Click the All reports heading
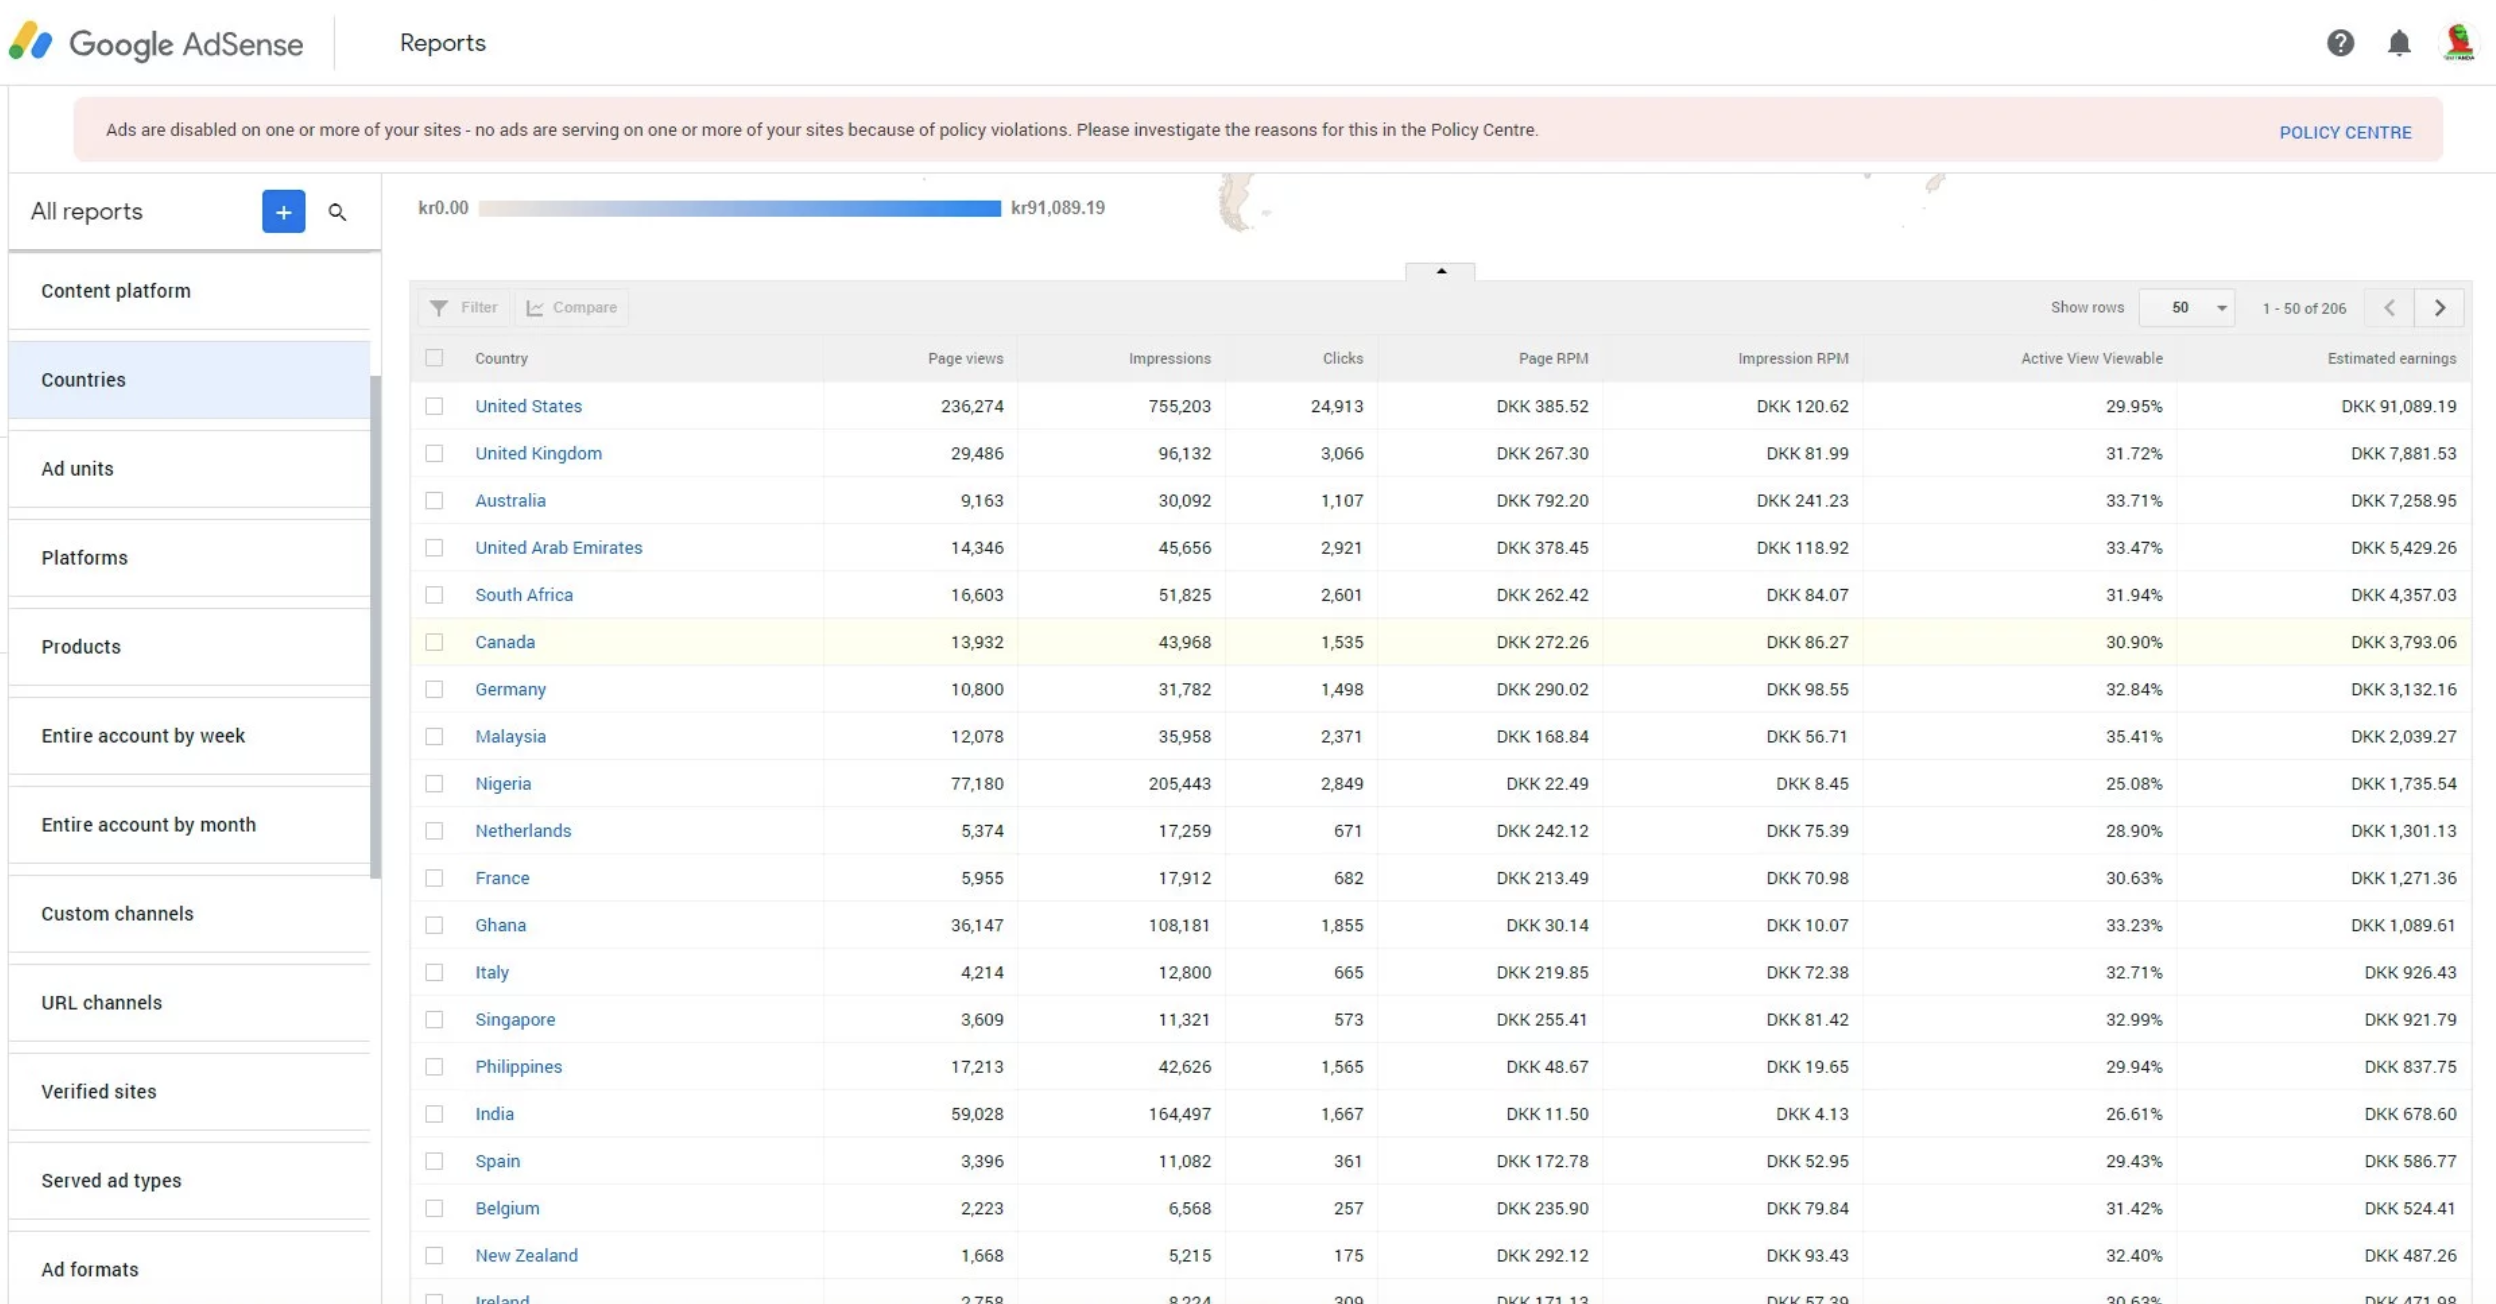 pyautogui.click(x=86, y=212)
